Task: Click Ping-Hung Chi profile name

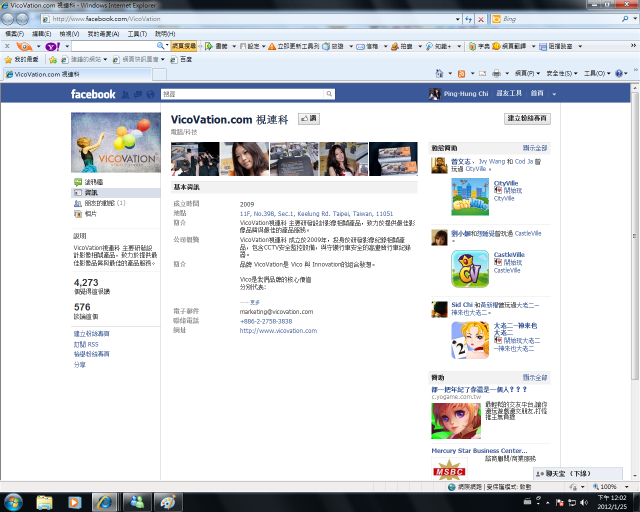Action: tap(466, 94)
